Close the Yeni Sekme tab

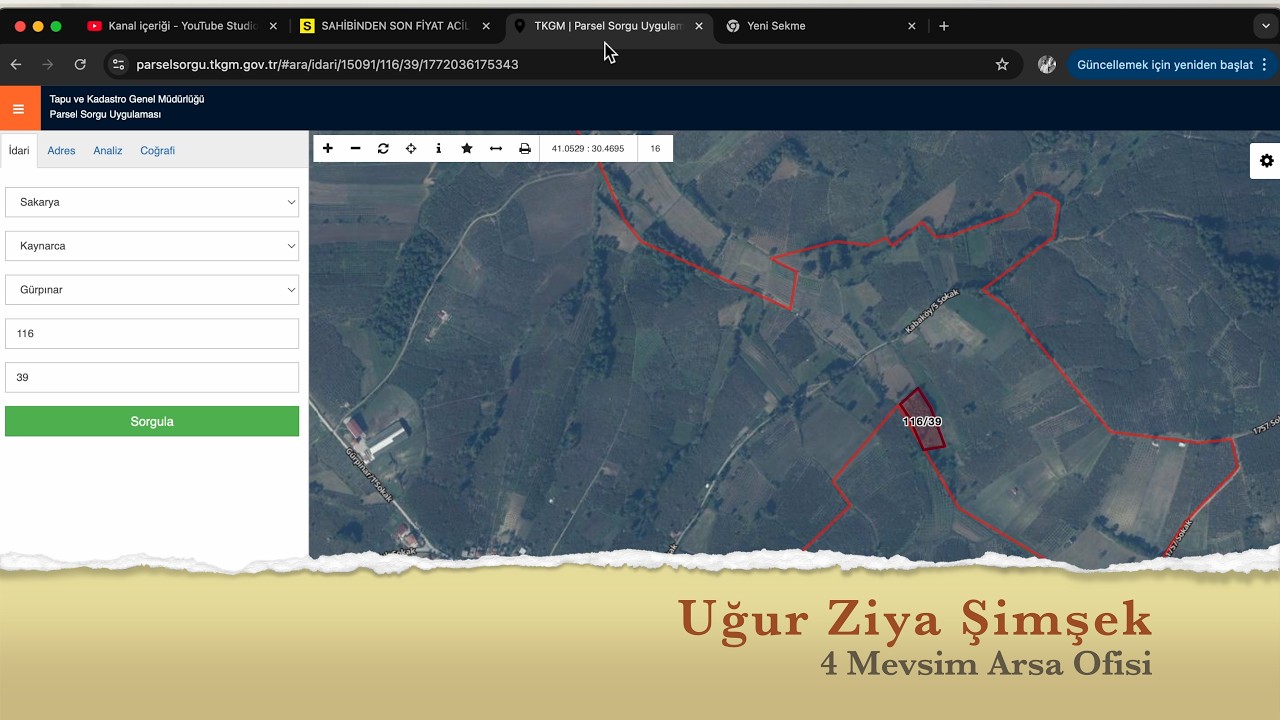pos(911,26)
